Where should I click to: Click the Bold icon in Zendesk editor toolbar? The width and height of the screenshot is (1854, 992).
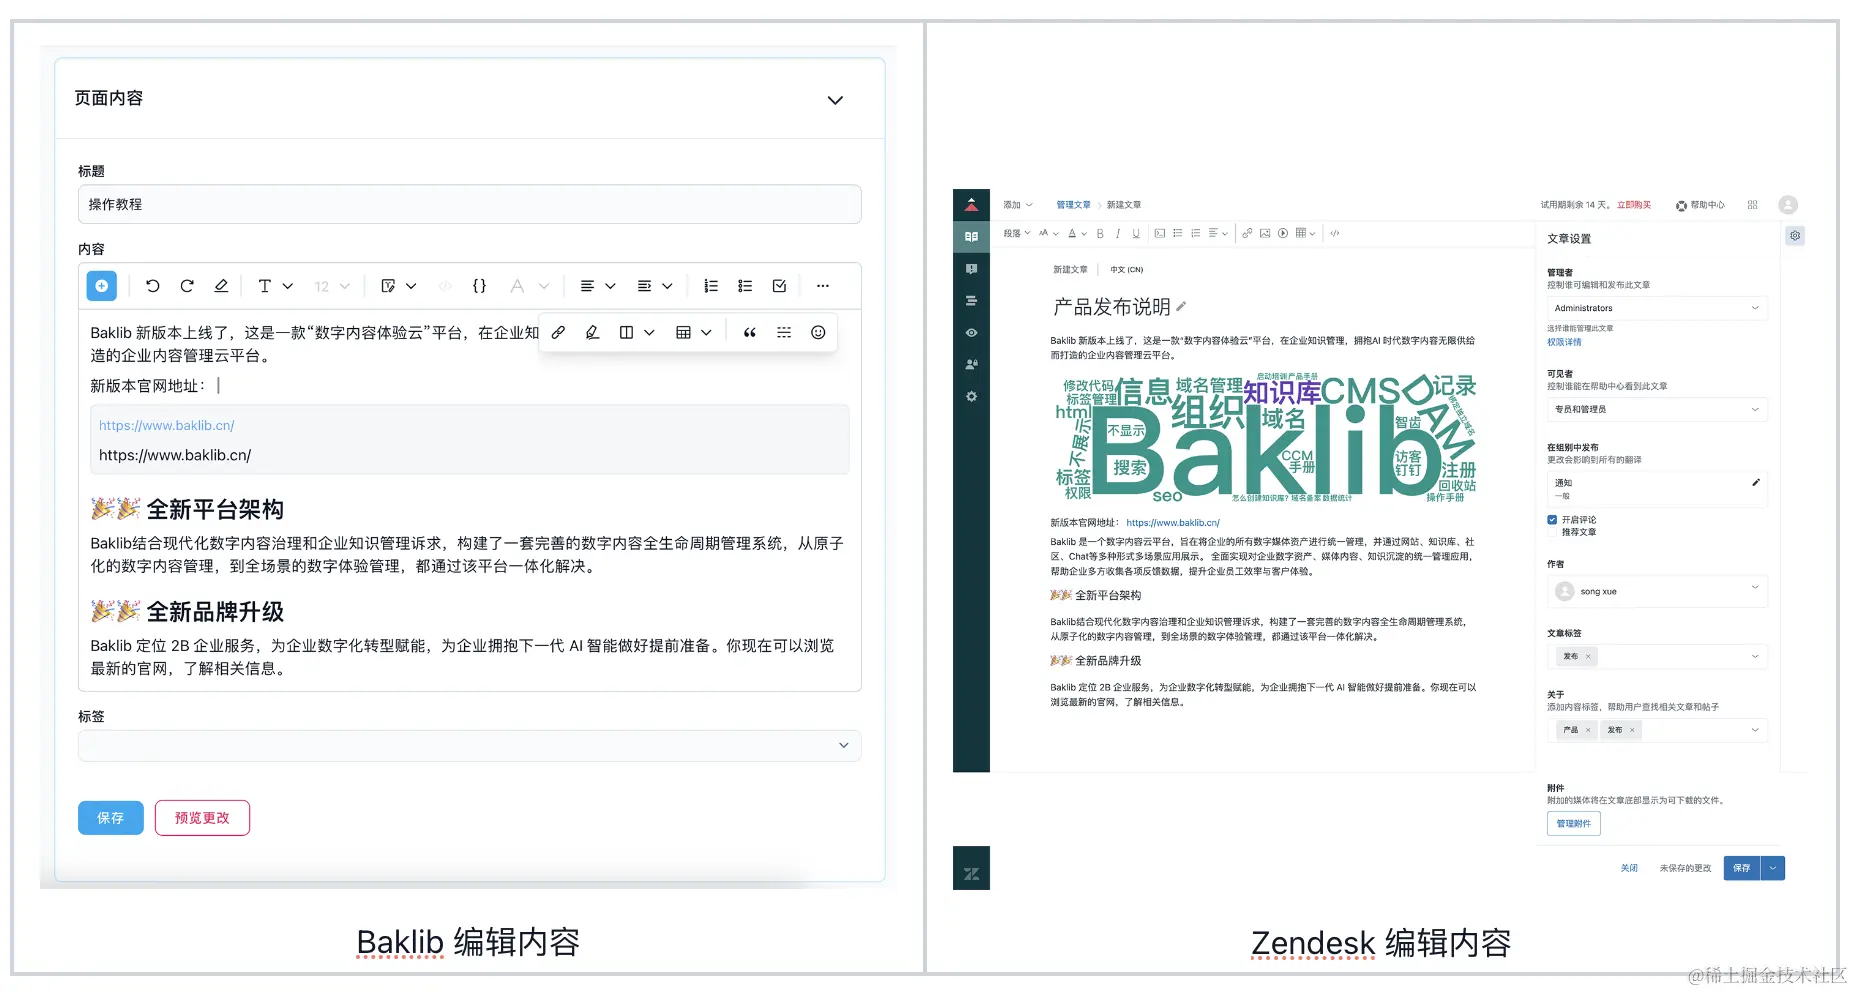pyautogui.click(x=1100, y=234)
